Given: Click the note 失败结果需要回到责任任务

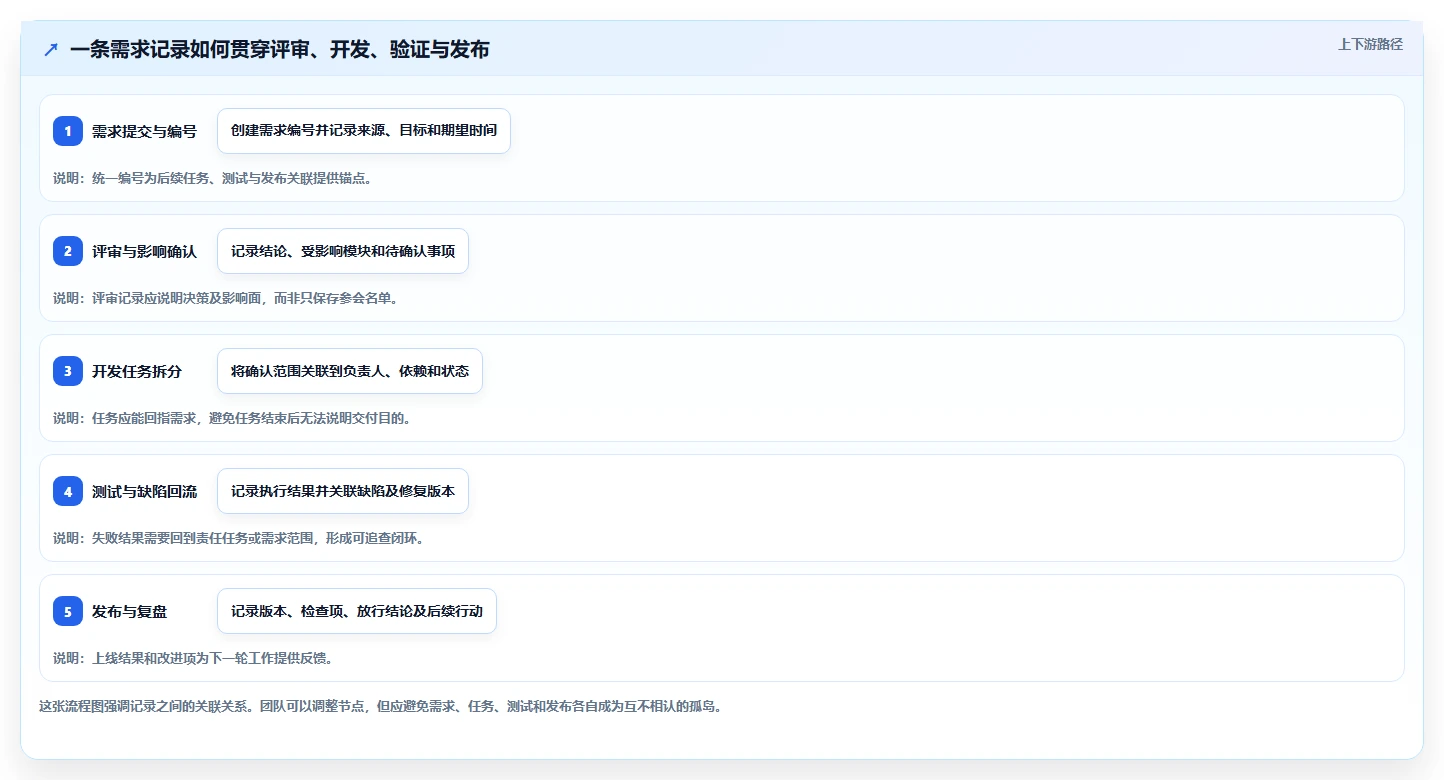Looking at the screenshot, I should (x=239, y=538).
